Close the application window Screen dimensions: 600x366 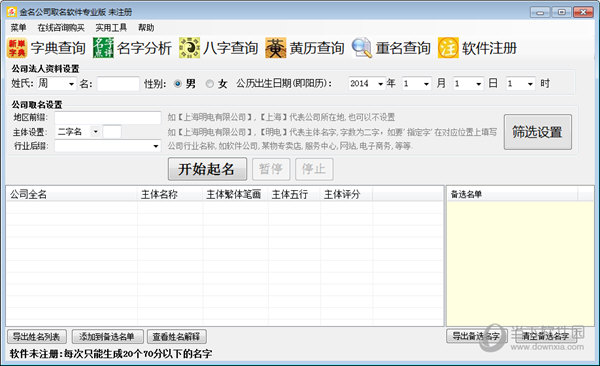click(x=583, y=12)
